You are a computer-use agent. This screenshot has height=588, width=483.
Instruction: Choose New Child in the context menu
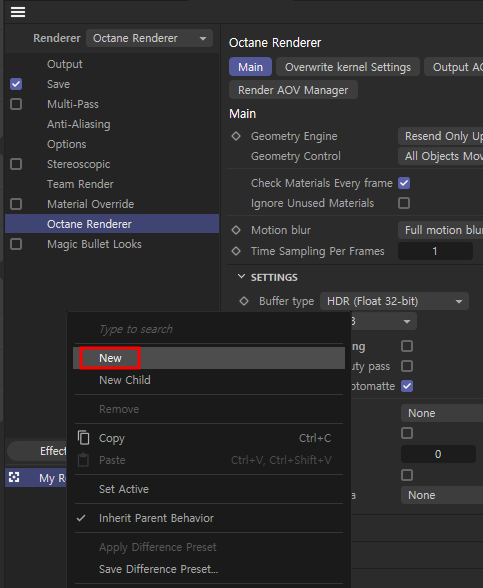click(x=209, y=380)
